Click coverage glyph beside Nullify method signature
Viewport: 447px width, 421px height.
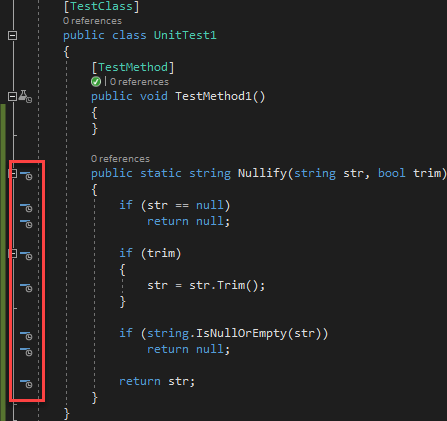26,175
